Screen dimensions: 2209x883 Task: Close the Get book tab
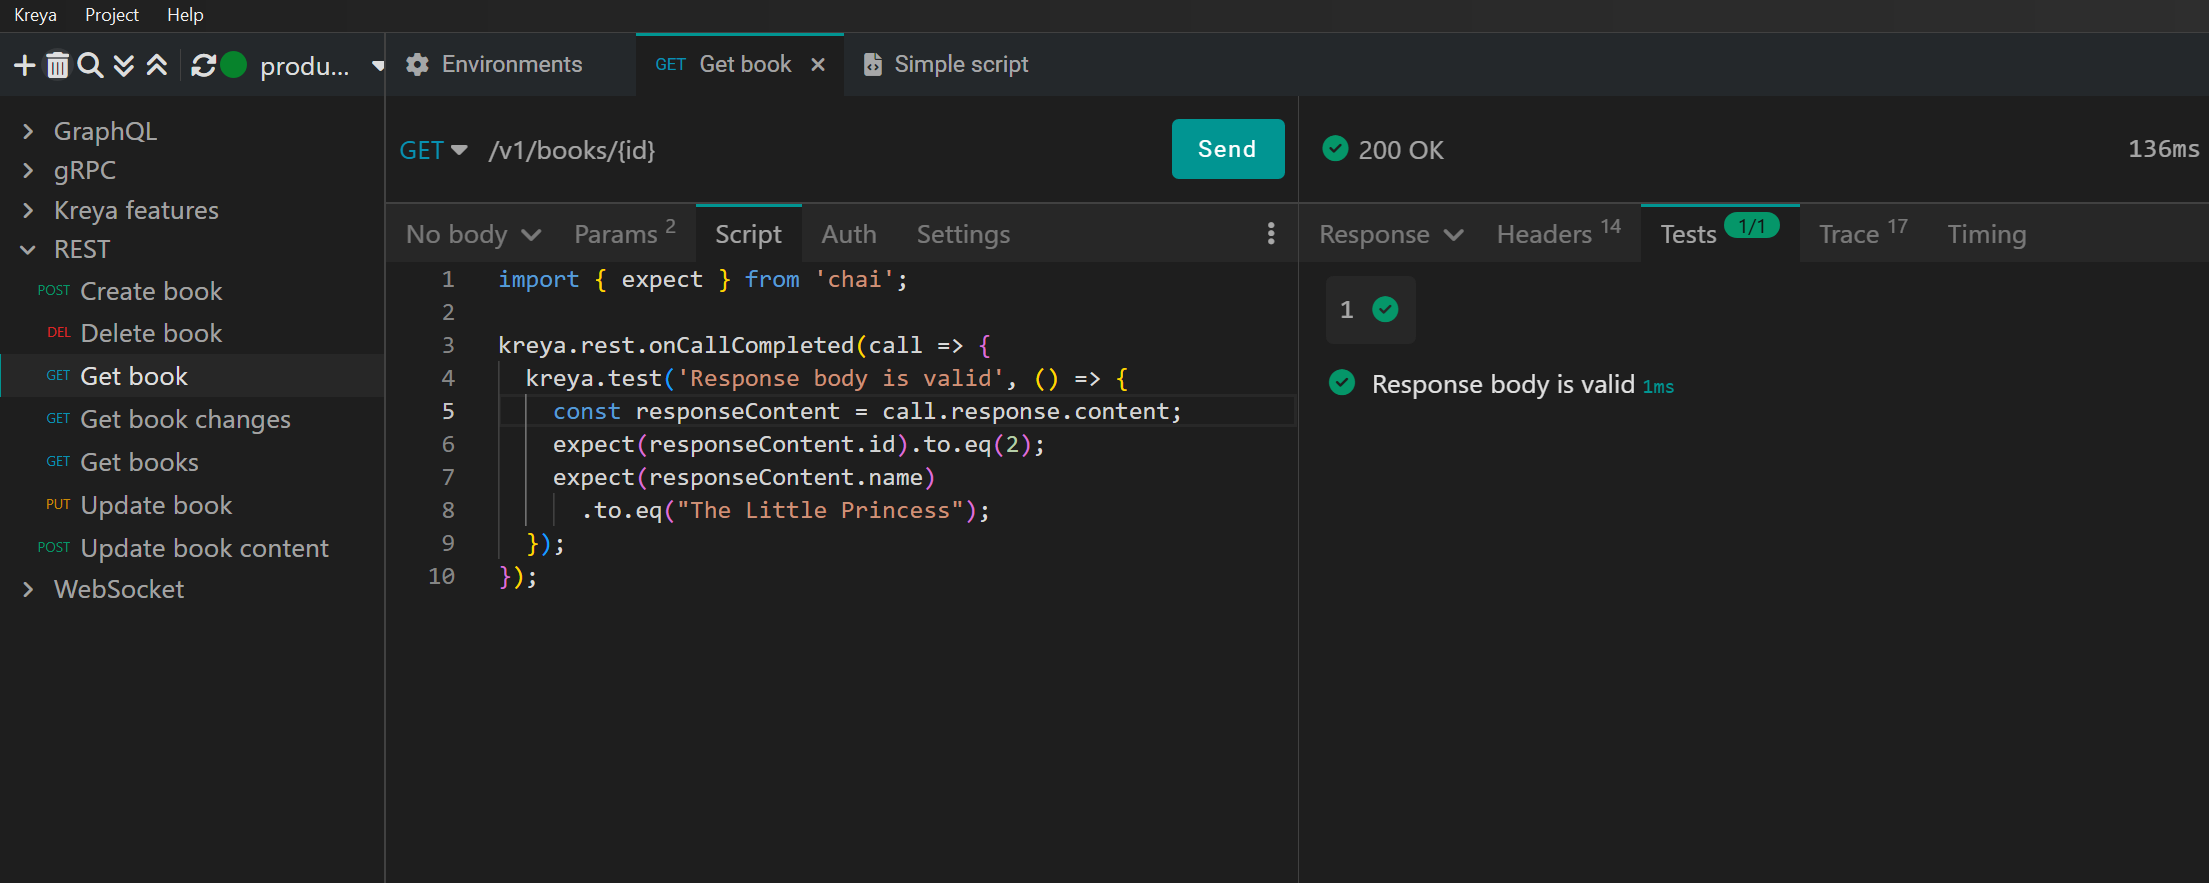pos(818,65)
